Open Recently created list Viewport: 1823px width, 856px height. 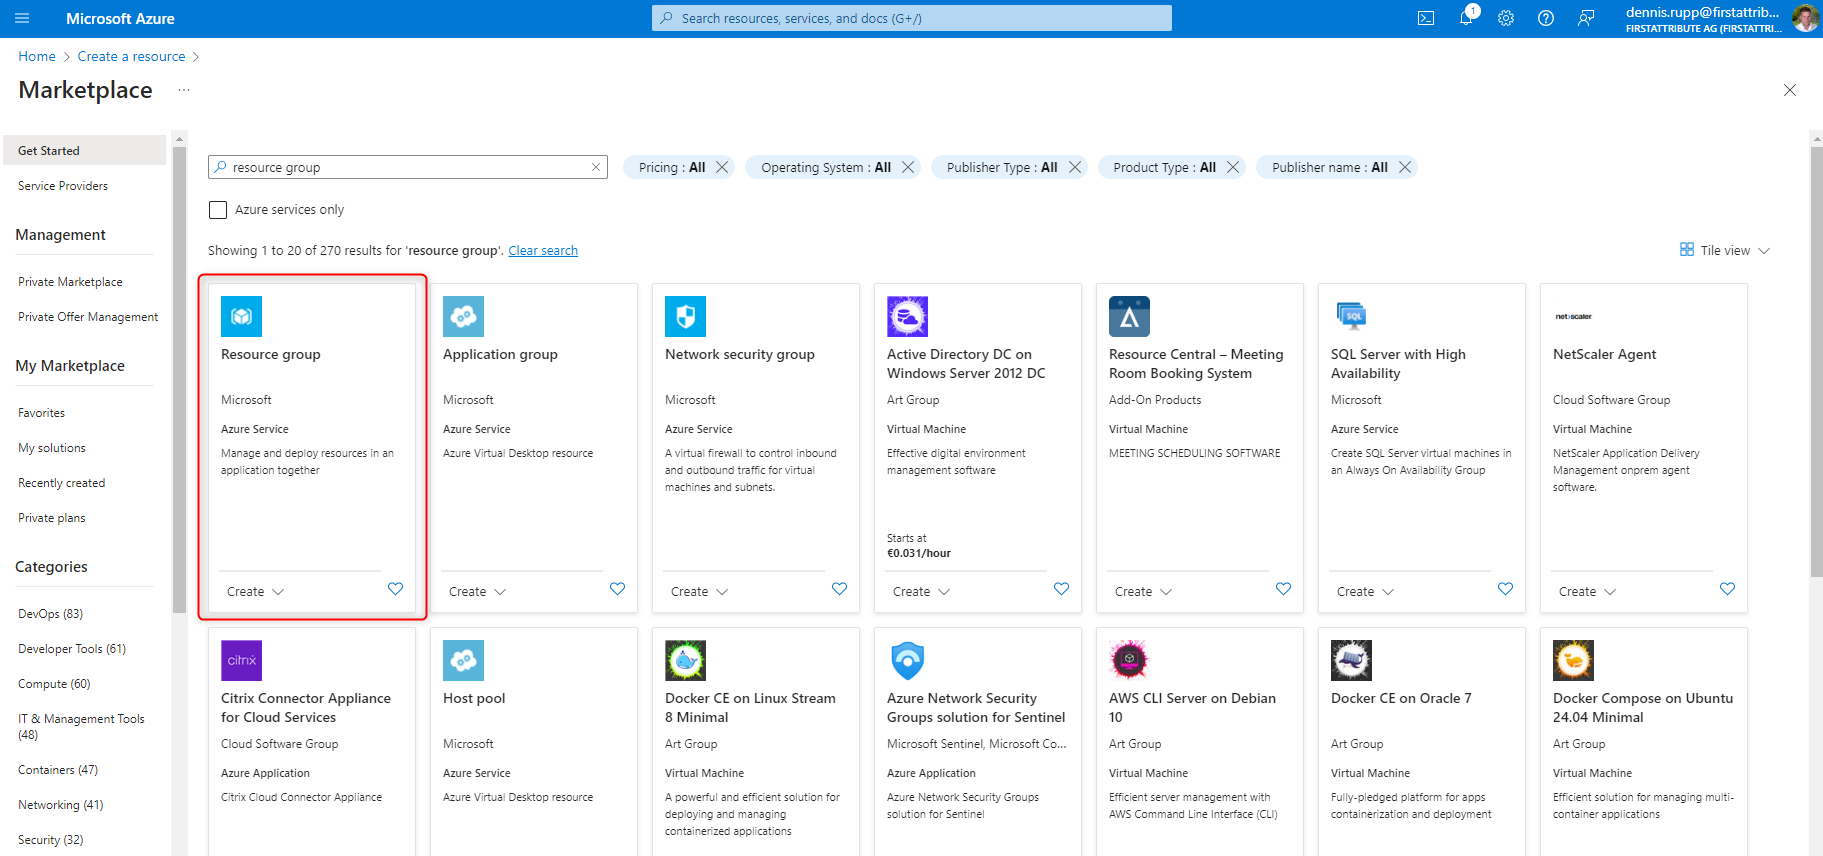coord(61,483)
